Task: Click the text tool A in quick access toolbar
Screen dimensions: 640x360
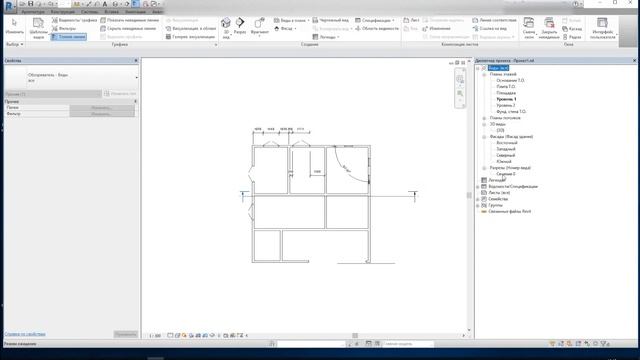Action: [x=105, y=4]
